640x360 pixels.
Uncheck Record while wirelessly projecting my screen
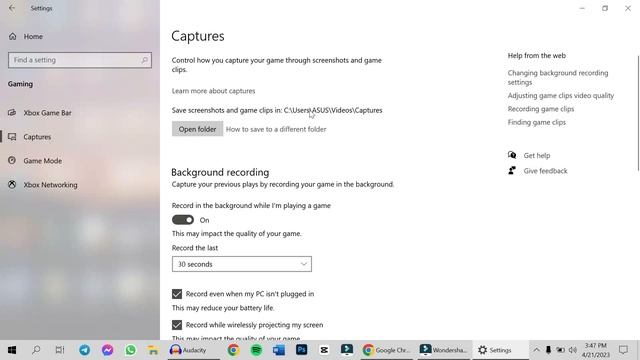(x=177, y=325)
